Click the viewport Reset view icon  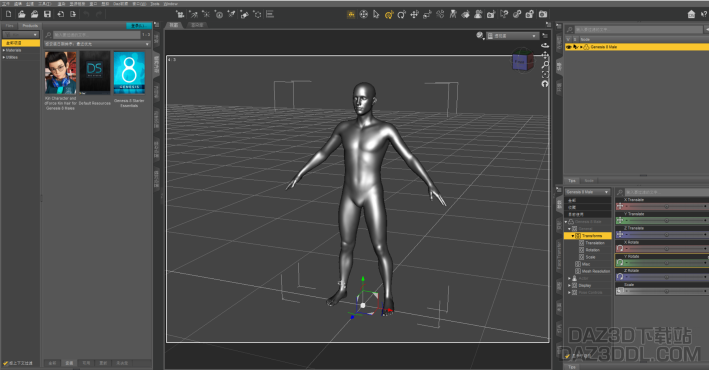click(545, 84)
